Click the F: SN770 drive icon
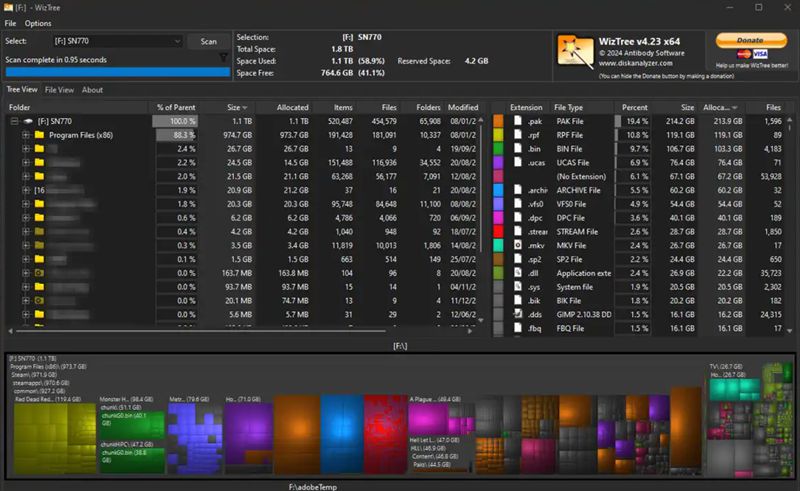This screenshot has height=491, width=800. (x=29, y=121)
